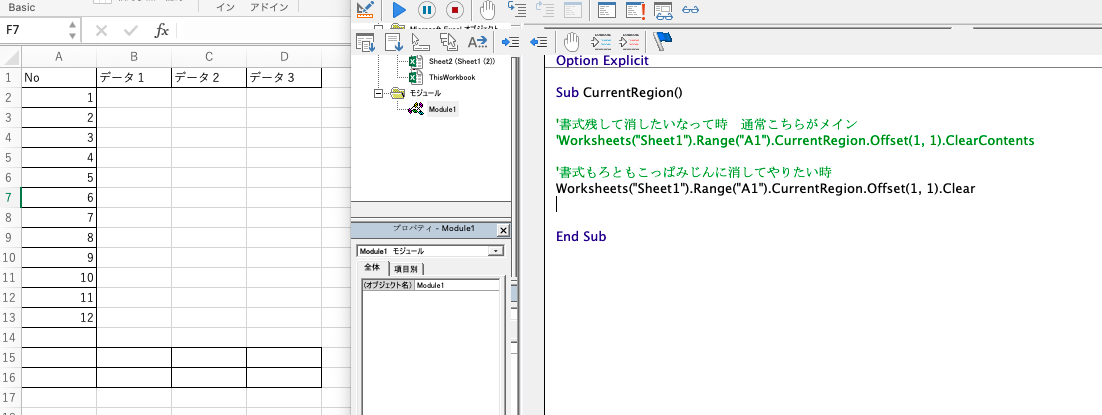Click the Quick Watch glasses icon
This screenshot has height=415, width=1102.
pyautogui.click(x=691, y=10)
